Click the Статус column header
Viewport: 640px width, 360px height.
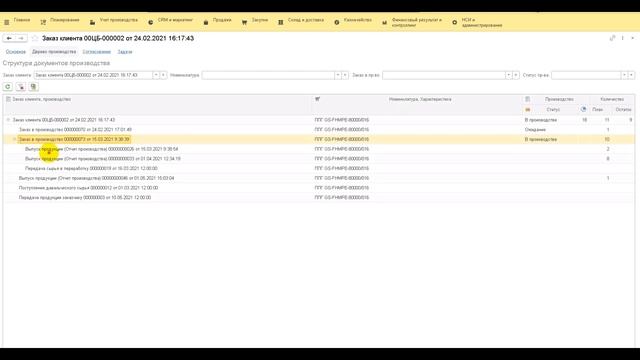pyautogui.click(x=553, y=110)
